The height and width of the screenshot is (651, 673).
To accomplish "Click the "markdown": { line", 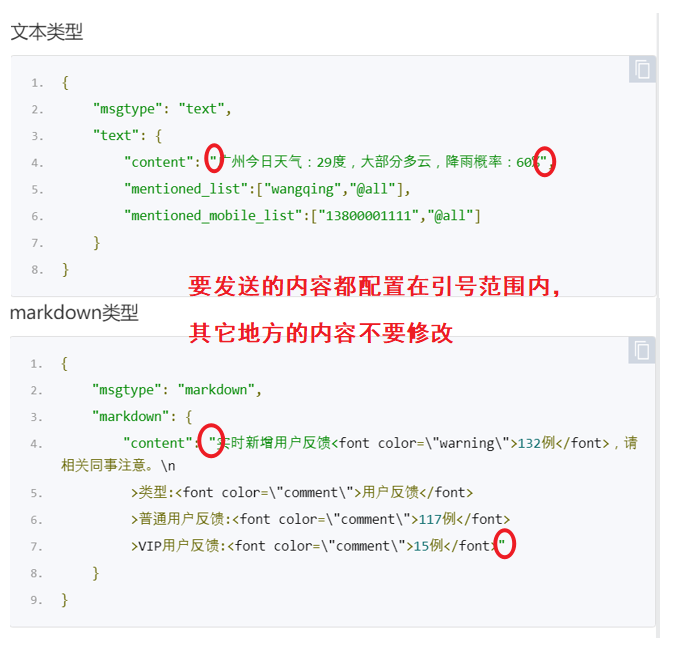I will (142, 417).
